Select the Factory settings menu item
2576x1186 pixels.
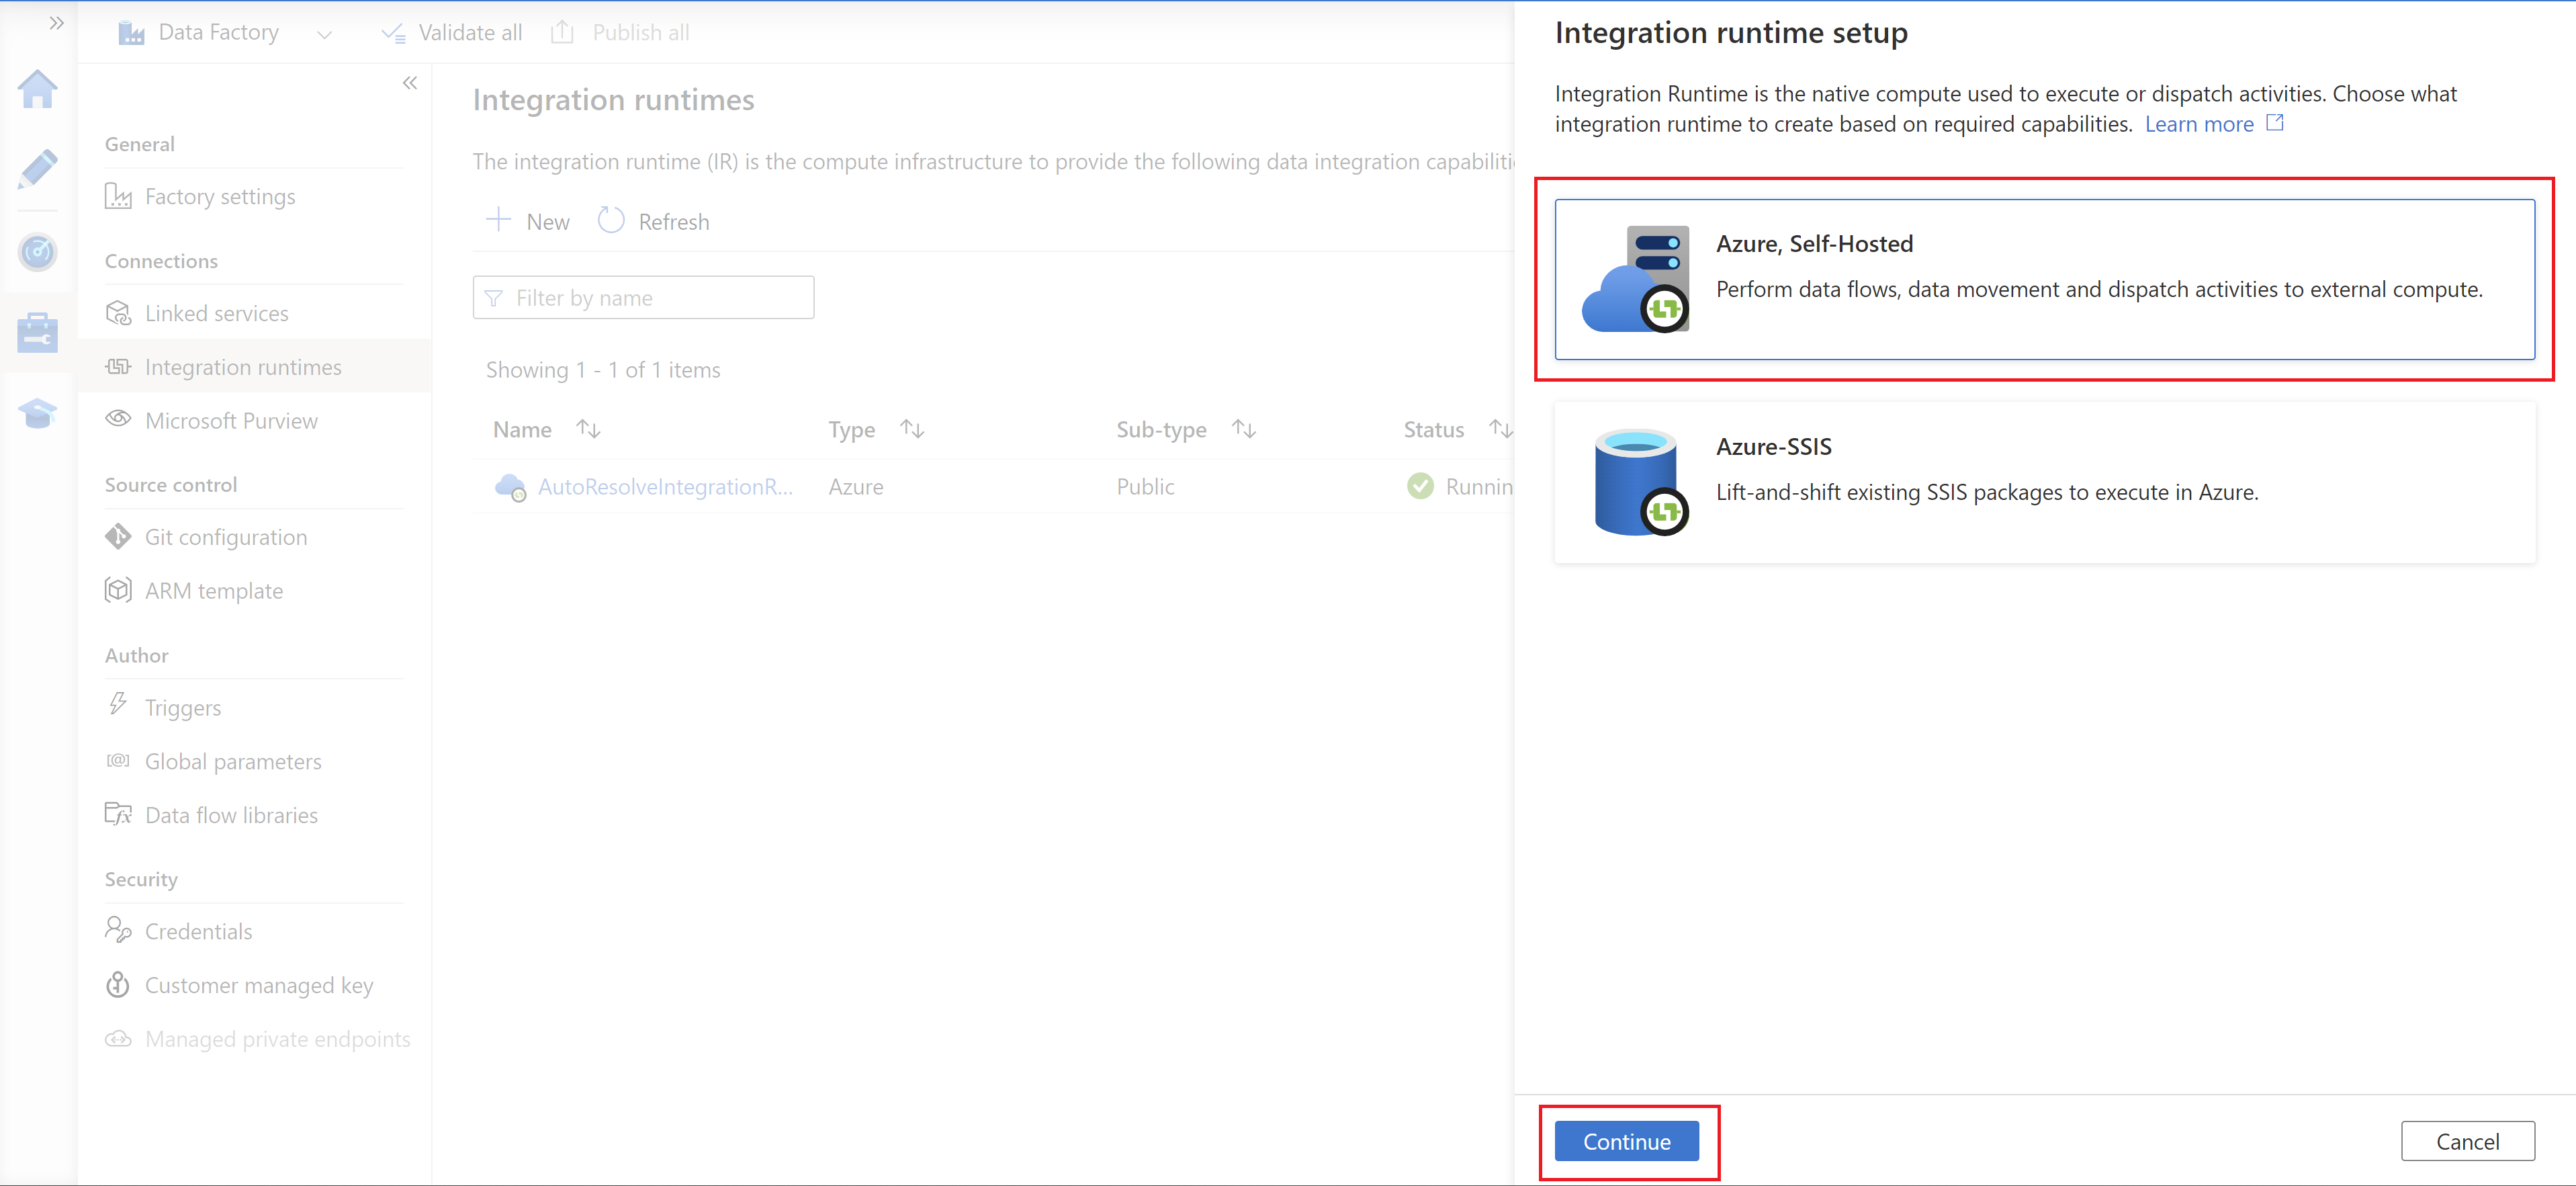tap(220, 196)
